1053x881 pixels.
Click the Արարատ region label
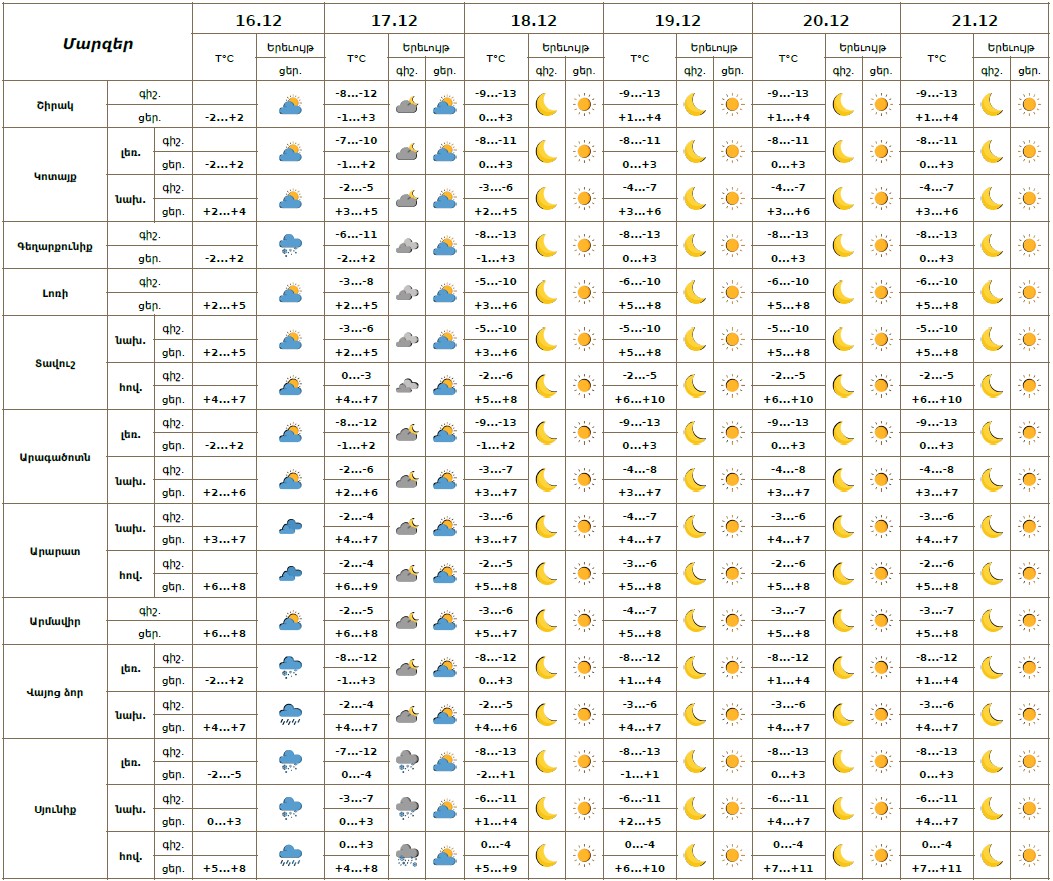click(x=56, y=550)
